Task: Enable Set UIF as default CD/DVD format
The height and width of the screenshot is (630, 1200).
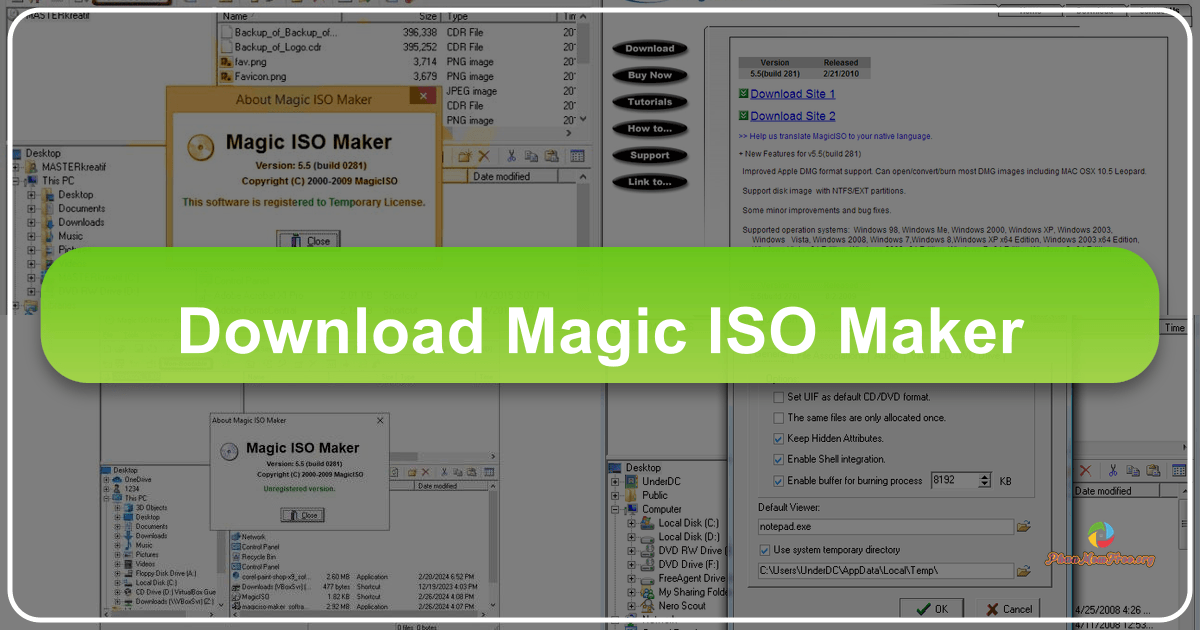Action: tap(778, 396)
